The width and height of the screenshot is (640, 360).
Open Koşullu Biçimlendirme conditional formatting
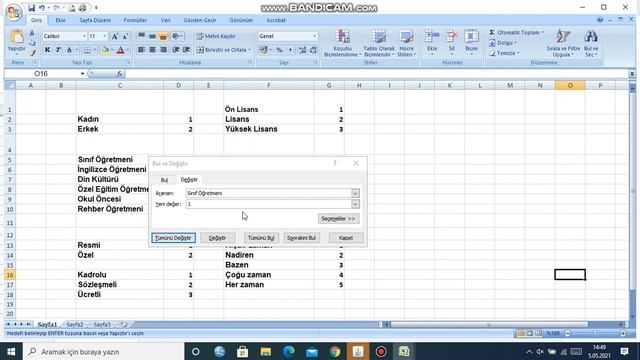click(x=342, y=43)
